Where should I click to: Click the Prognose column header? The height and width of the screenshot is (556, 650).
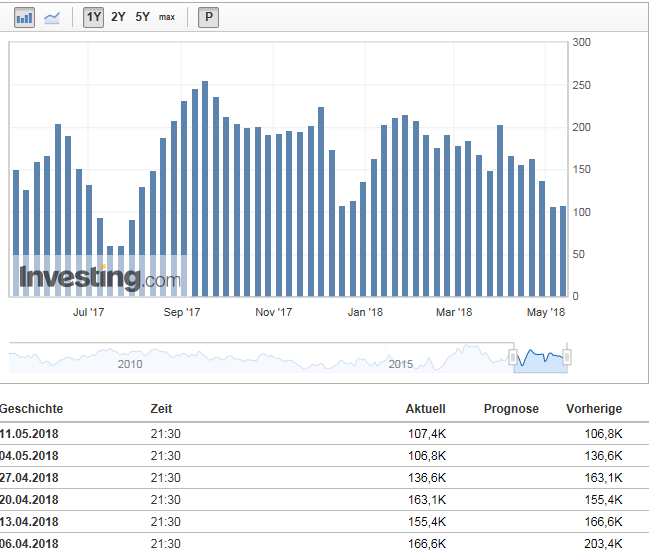(x=511, y=409)
